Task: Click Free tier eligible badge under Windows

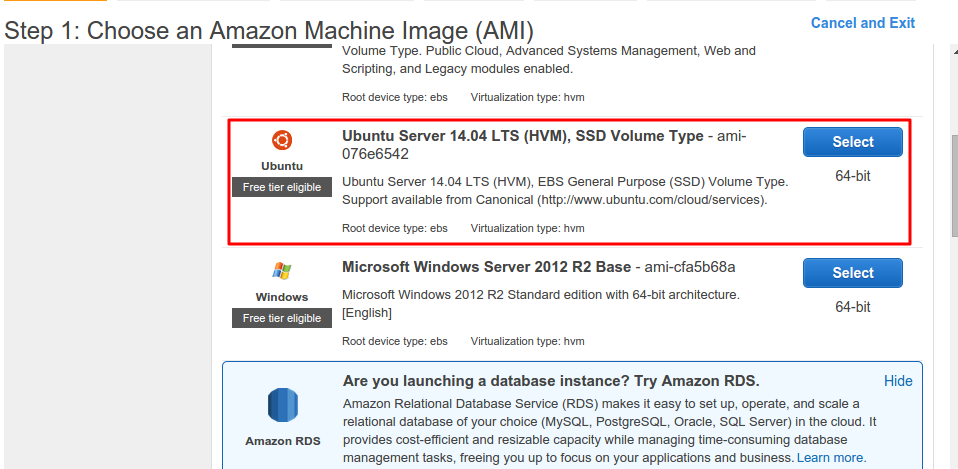Action: point(282,318)
